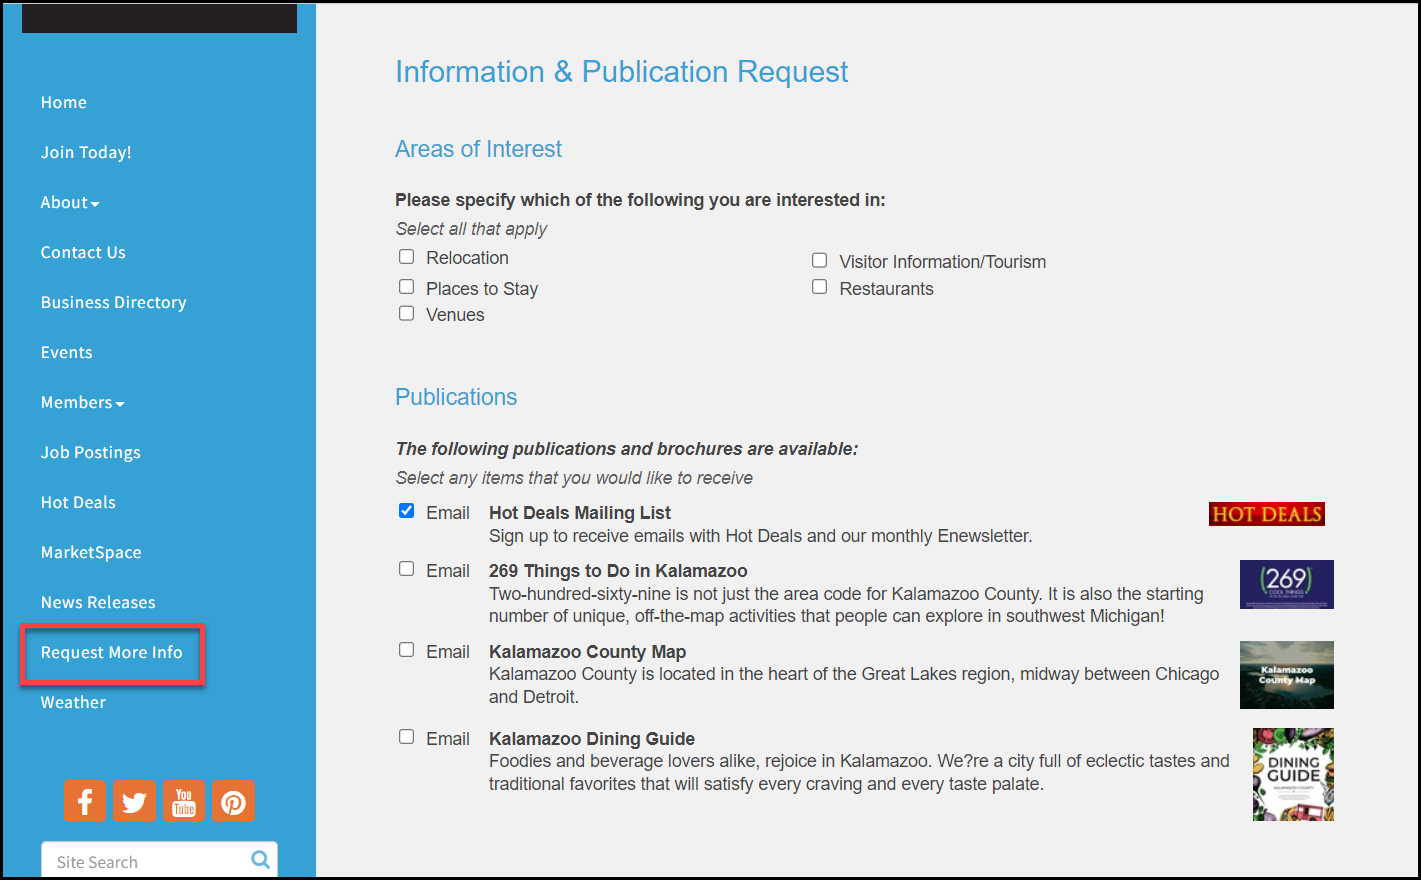1421x880 pixels.
Task: Open the MarketSpace sidebar link
Action: [x=91, y=552]
